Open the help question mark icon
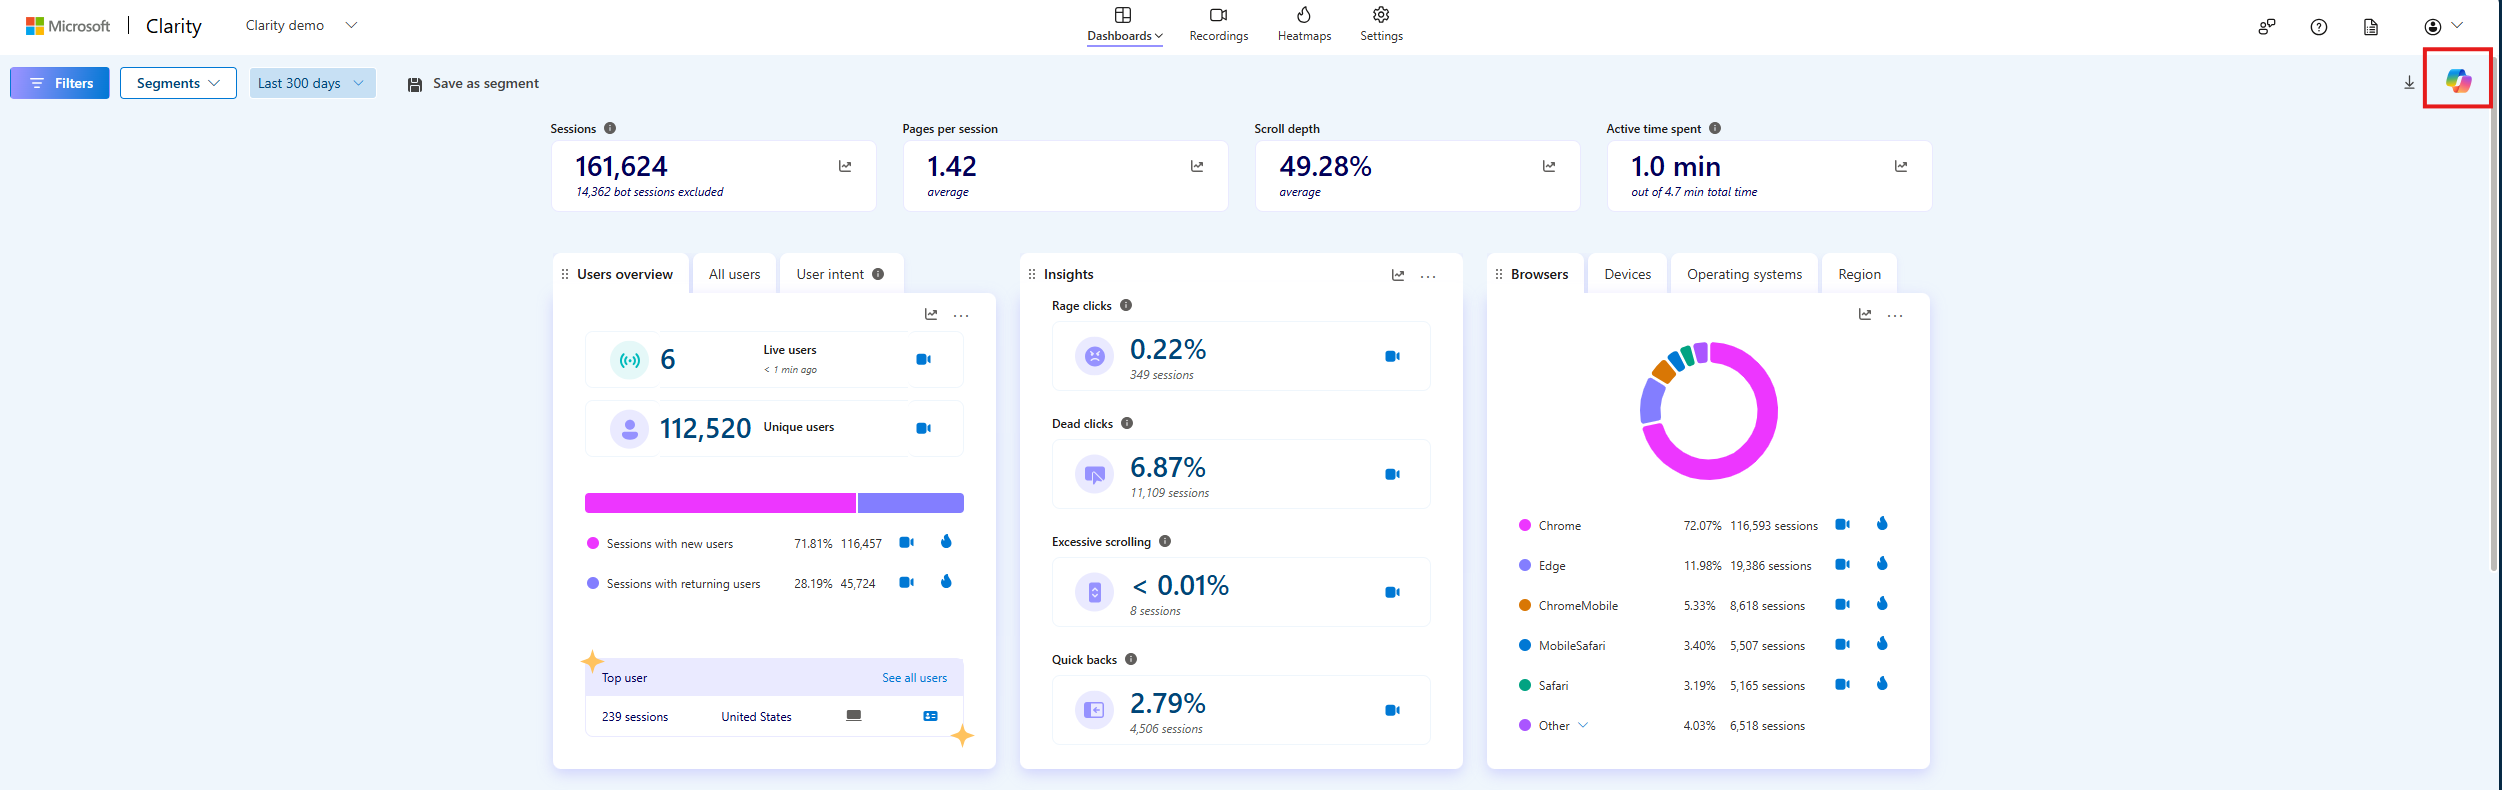This screenshot has width=2502, height=790. [2319, 27]
